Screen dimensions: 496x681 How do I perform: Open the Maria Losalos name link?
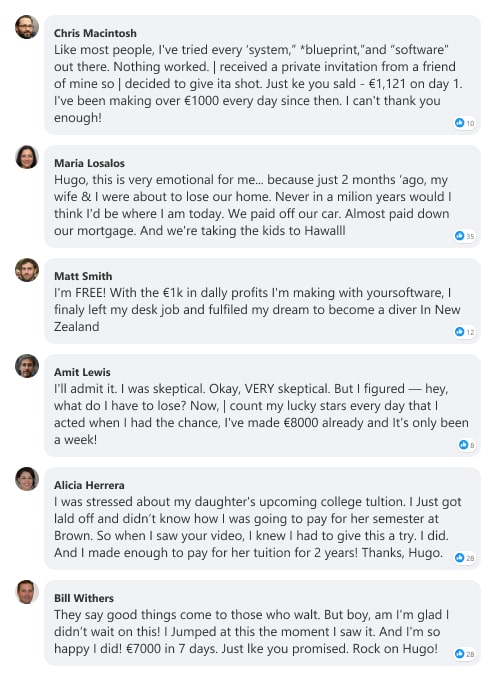pyautogui.click(x=89, y=163)
